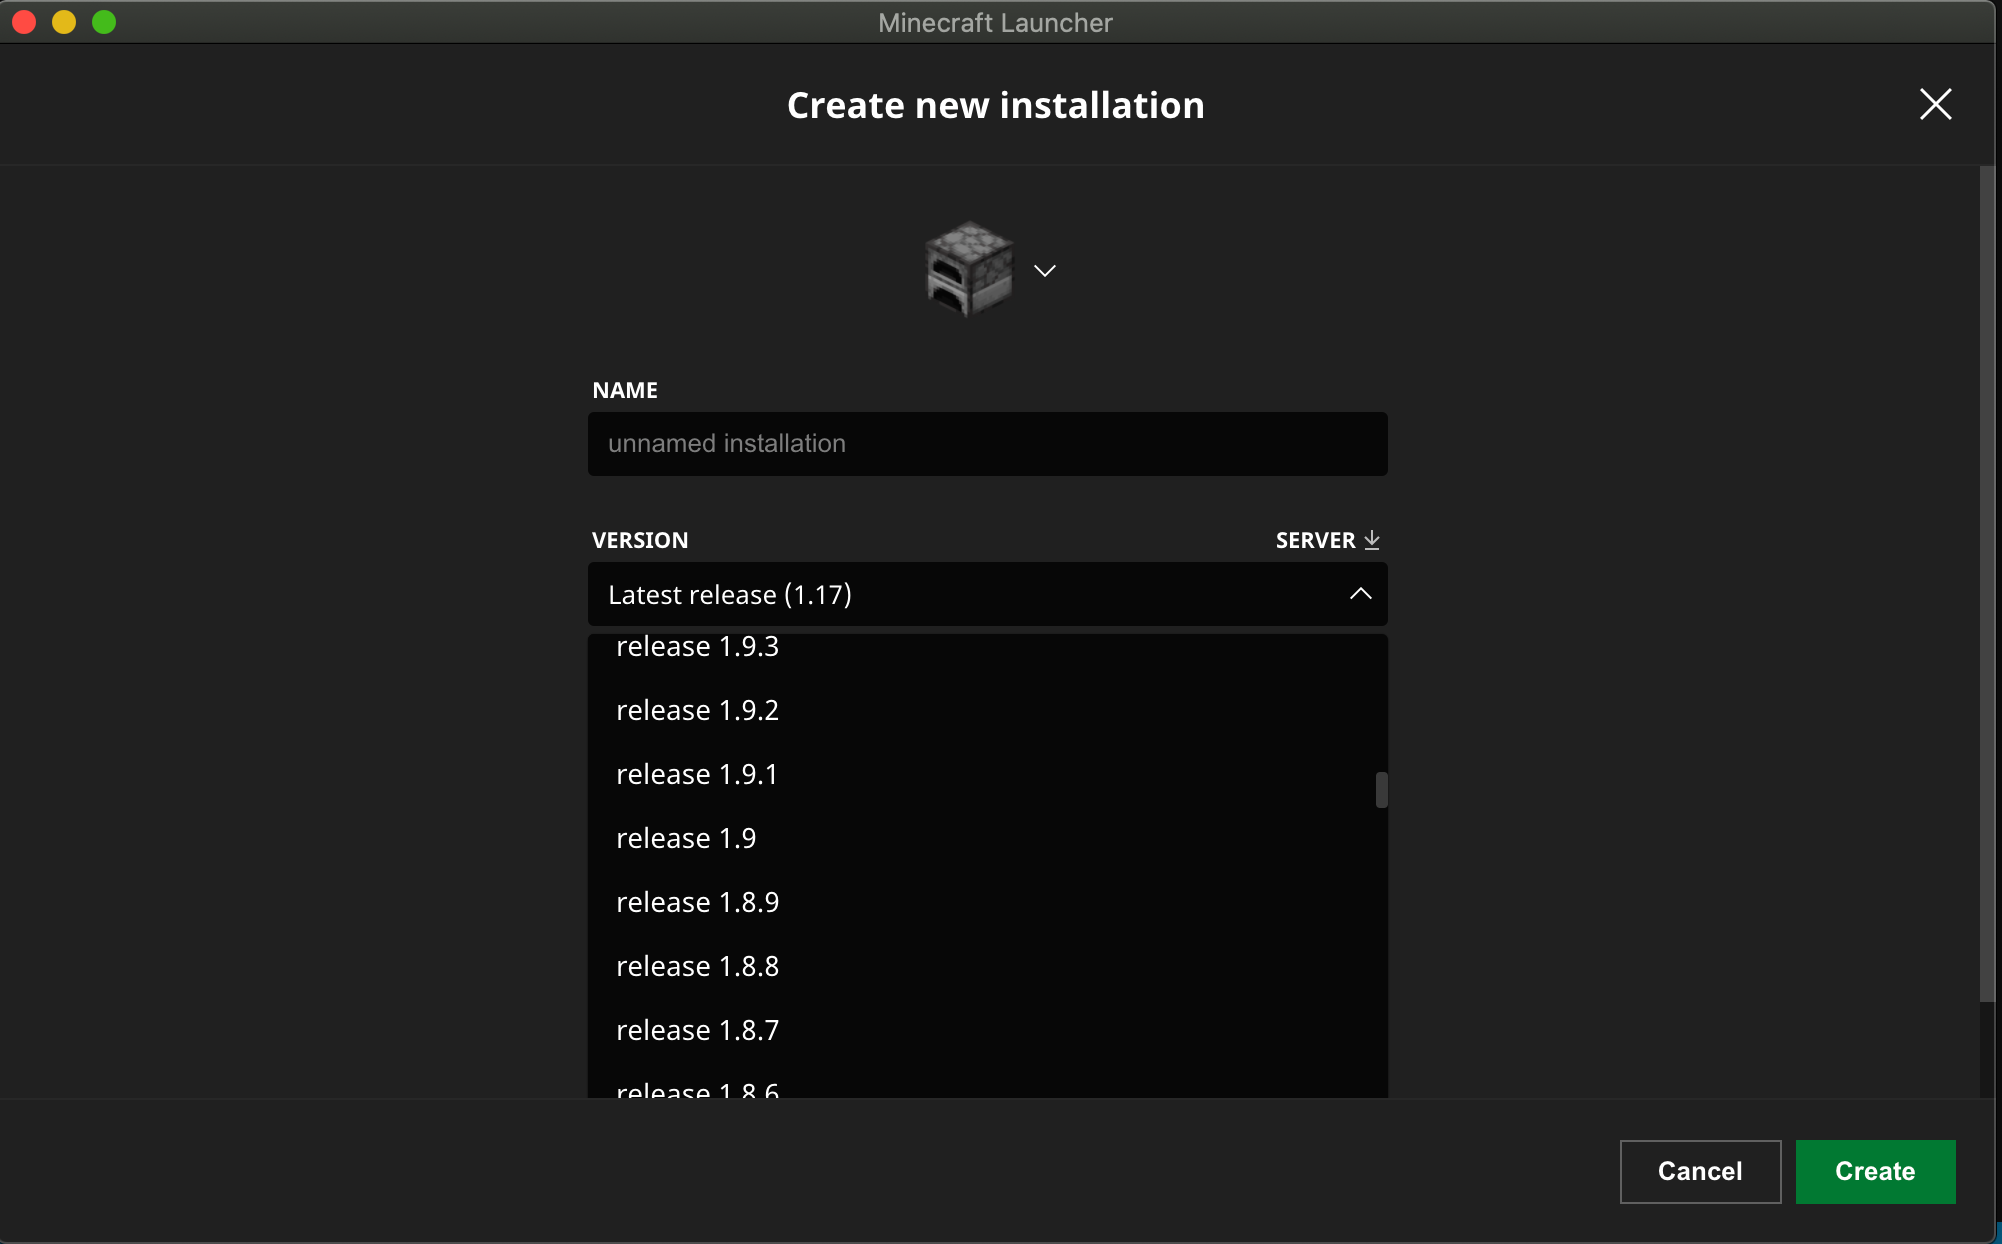2002x1244 pixels.
Task: Click the green fullscreen window button
Action: click(x=104, y=22)
